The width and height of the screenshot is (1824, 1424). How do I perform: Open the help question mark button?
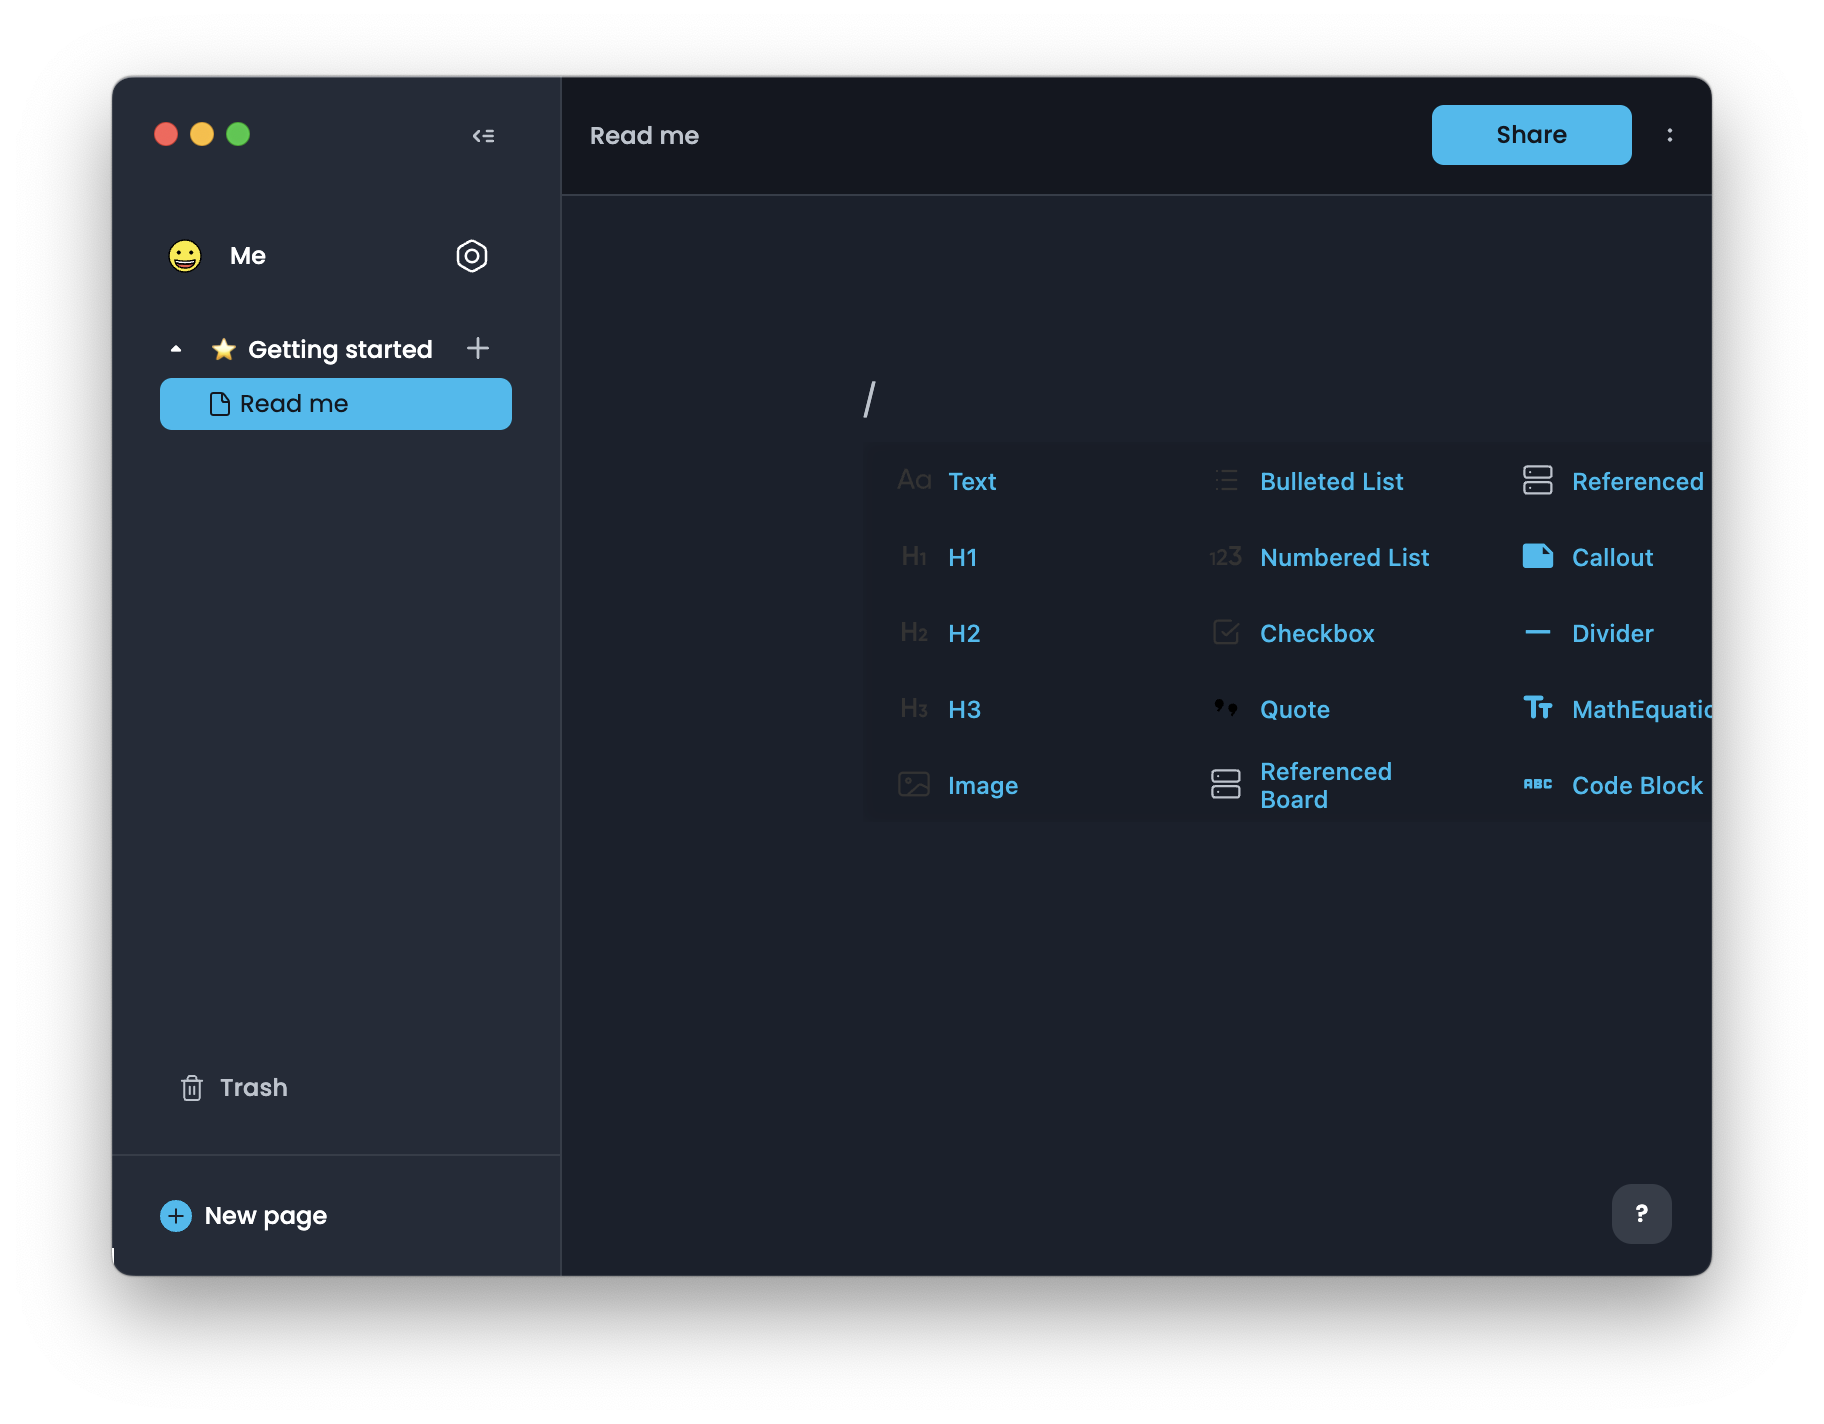1642,1214
